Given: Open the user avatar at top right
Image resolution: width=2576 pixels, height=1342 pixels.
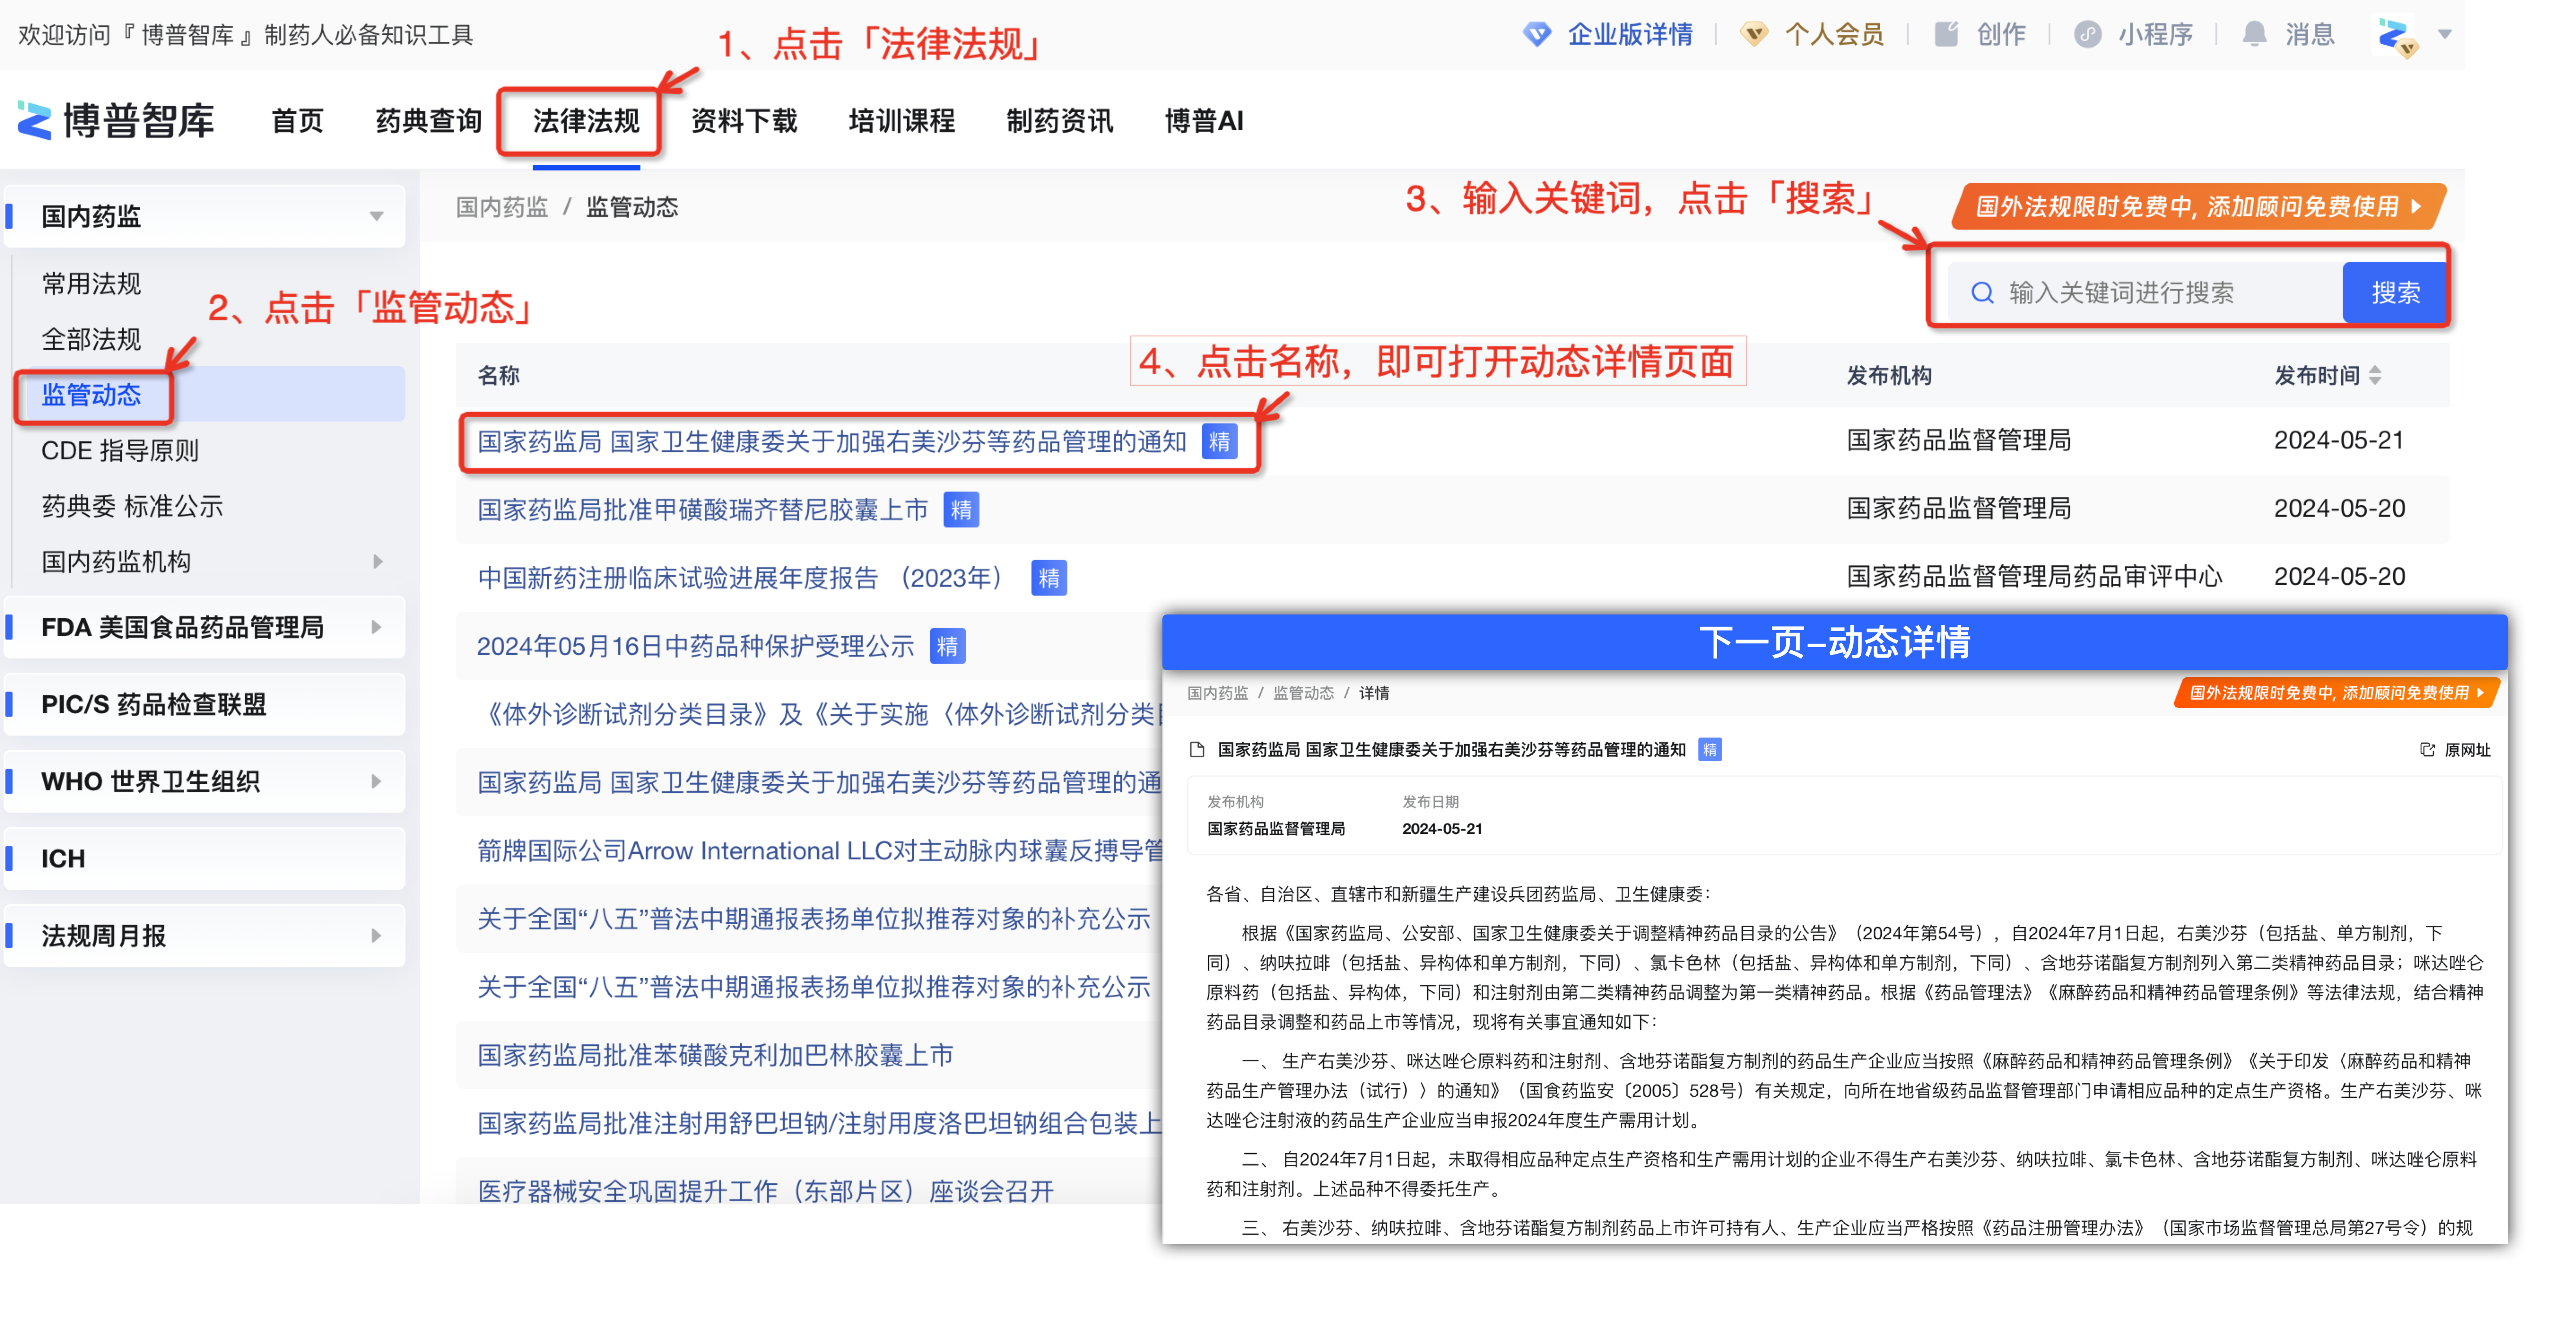Looking at the screenshot, I should coord(2396,37).
